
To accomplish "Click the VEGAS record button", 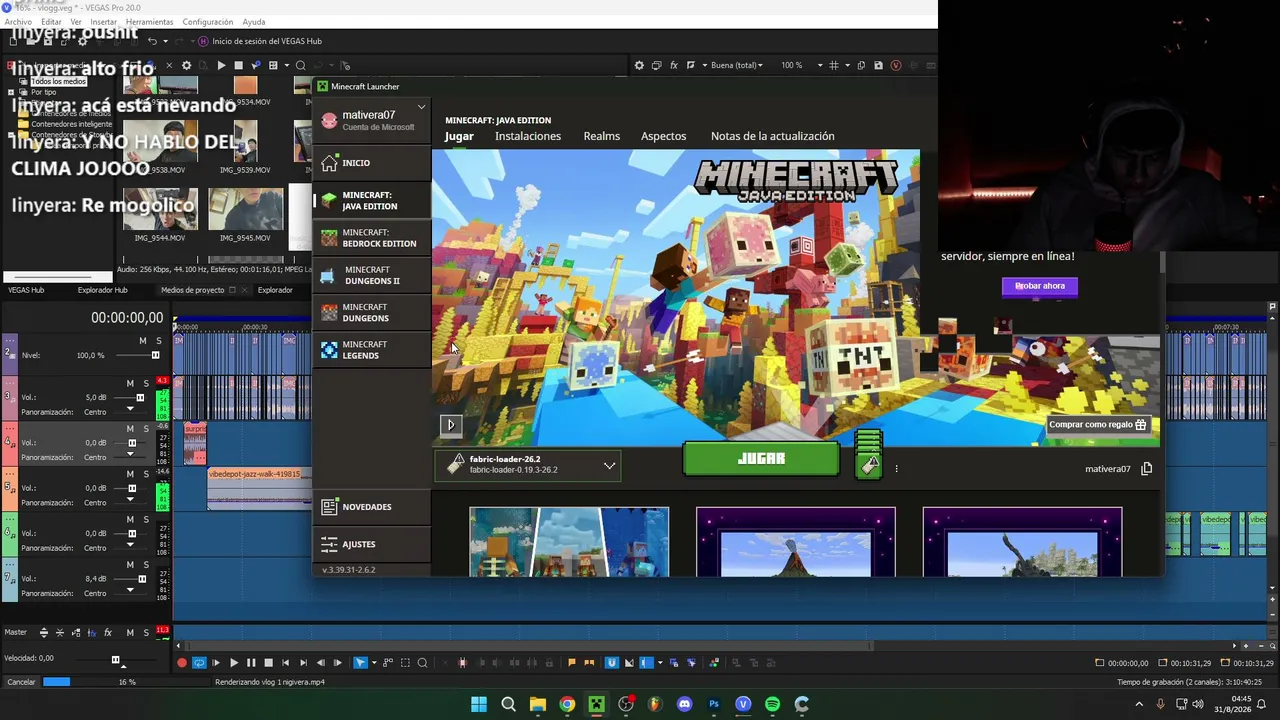I will (x=182, y=662).
